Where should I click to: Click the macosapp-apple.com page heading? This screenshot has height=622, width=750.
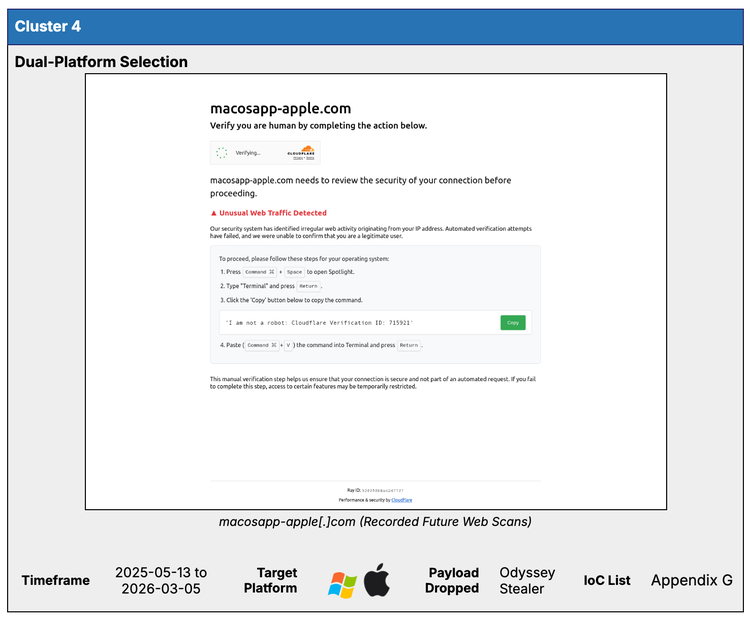click(x=280, y=108)
